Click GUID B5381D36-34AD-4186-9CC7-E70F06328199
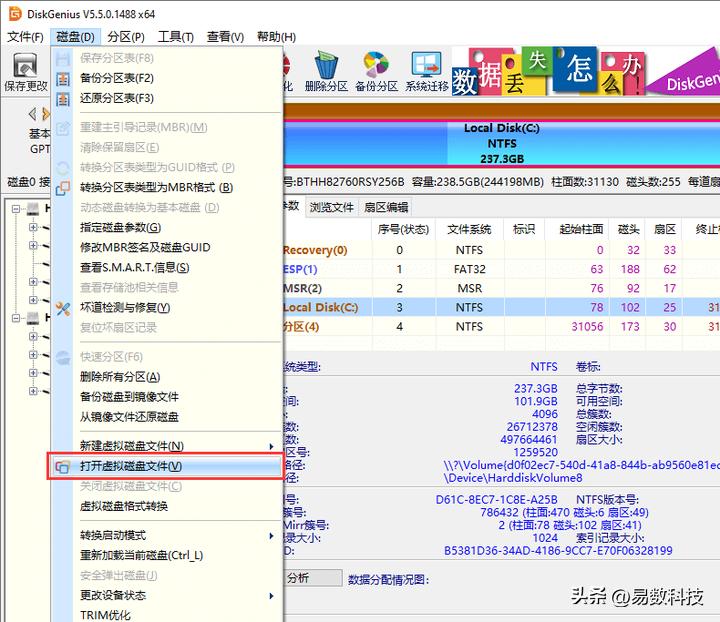Screen dimensions: 720x622 pyautogui.click(x=558, y=551)
